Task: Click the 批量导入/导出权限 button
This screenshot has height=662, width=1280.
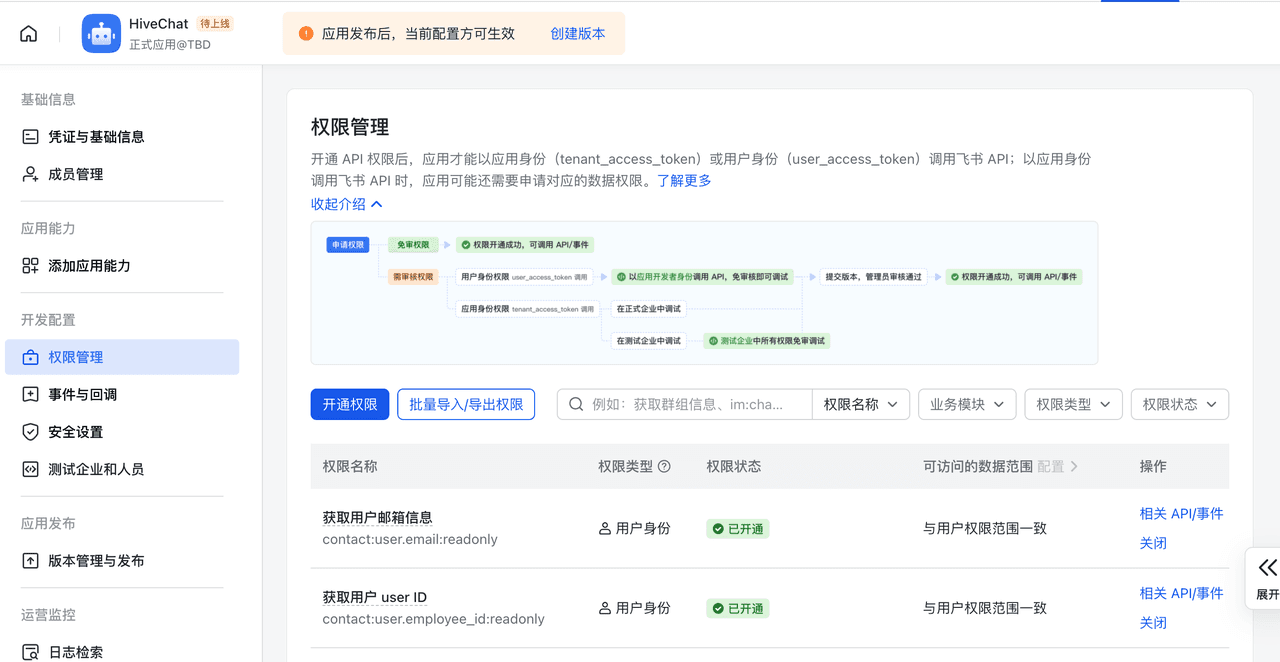Action: 466,404
